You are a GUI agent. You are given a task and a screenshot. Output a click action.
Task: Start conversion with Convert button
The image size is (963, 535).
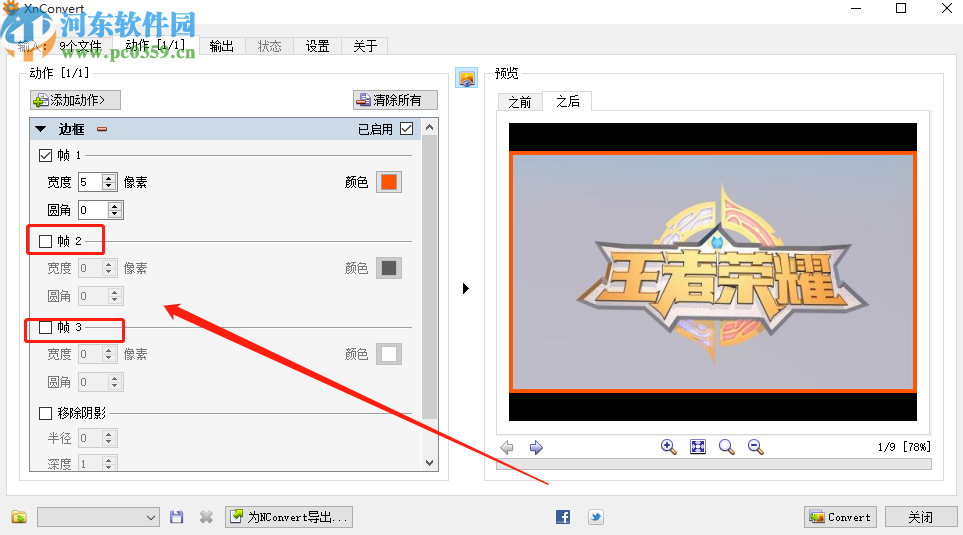[x=840, y=517]
